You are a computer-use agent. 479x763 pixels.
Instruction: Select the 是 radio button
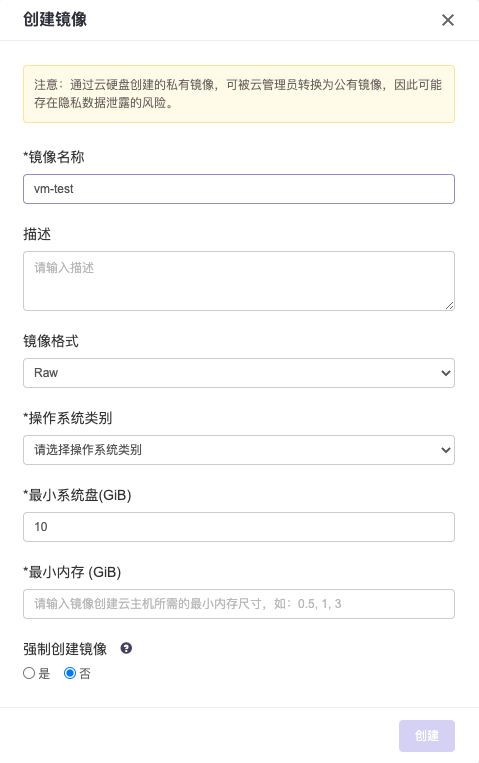(x=29, y=673)
